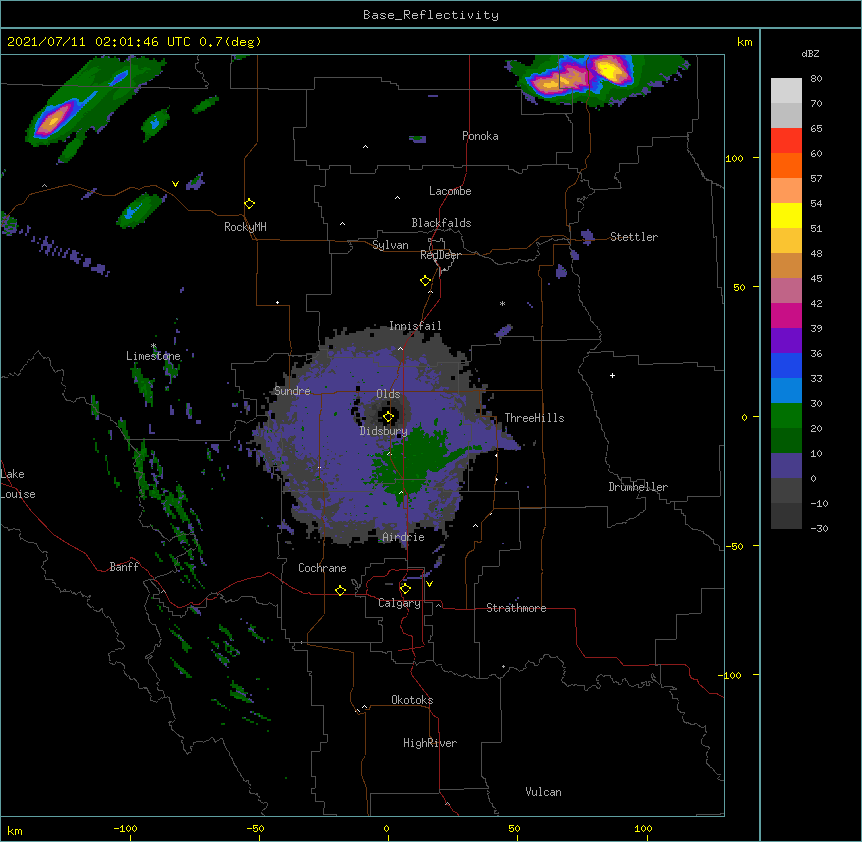Click the Sylvan label on the map

coord(390,245)
